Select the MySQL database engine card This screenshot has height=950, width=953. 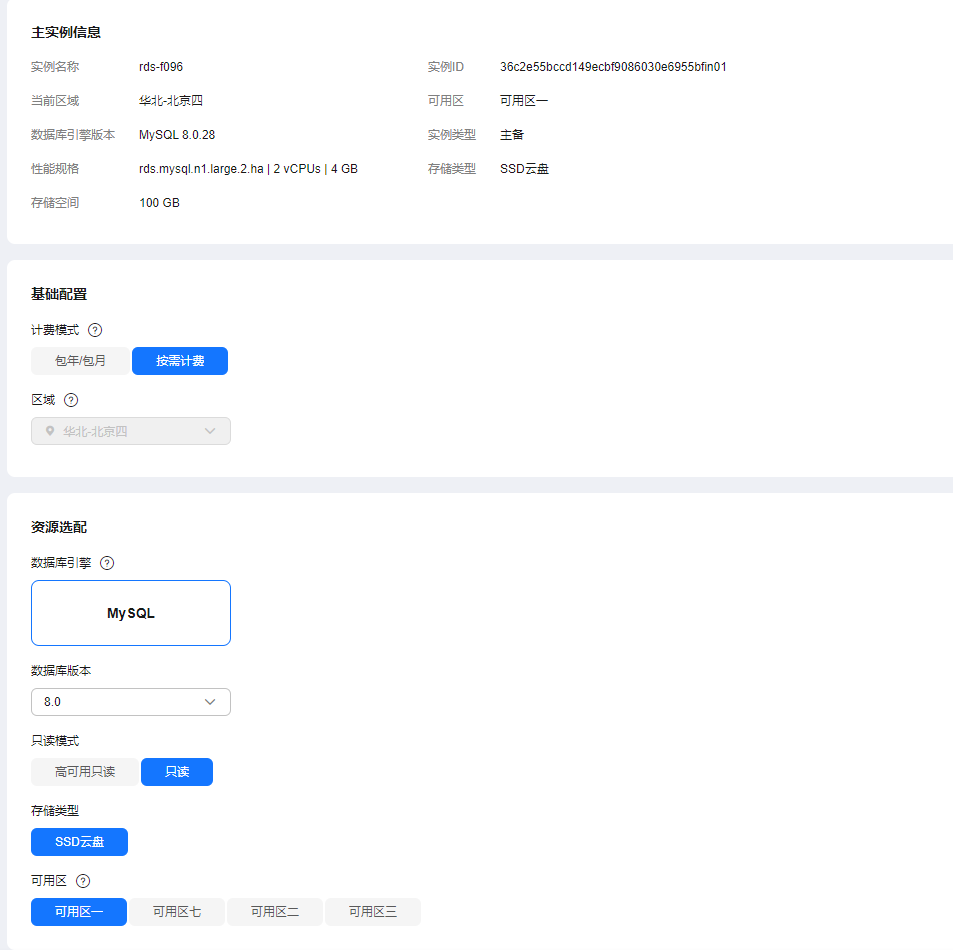[x=131, y=613]
